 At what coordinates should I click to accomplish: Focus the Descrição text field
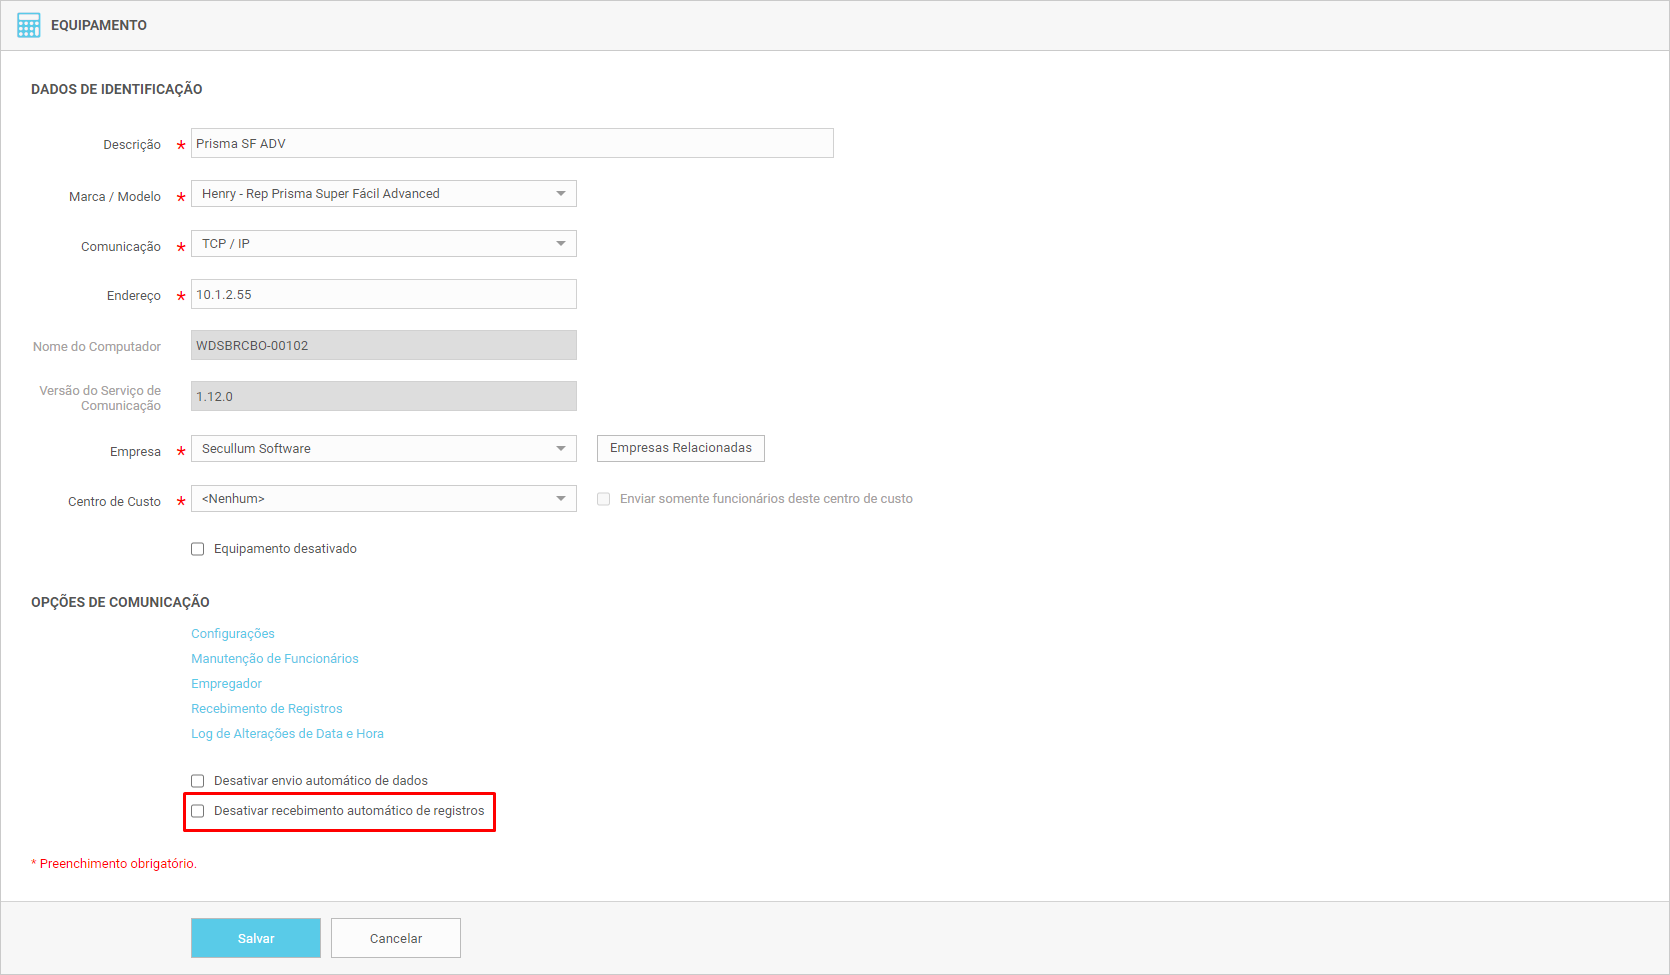tap(512, 144)
